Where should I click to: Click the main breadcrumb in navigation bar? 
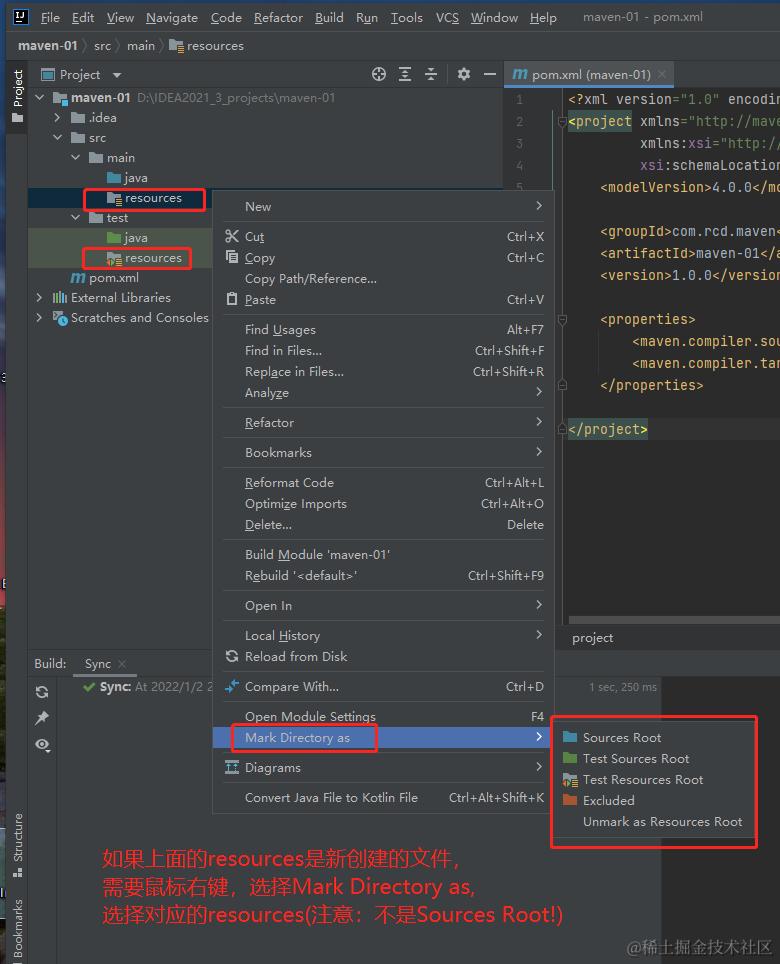pos(141,45)
